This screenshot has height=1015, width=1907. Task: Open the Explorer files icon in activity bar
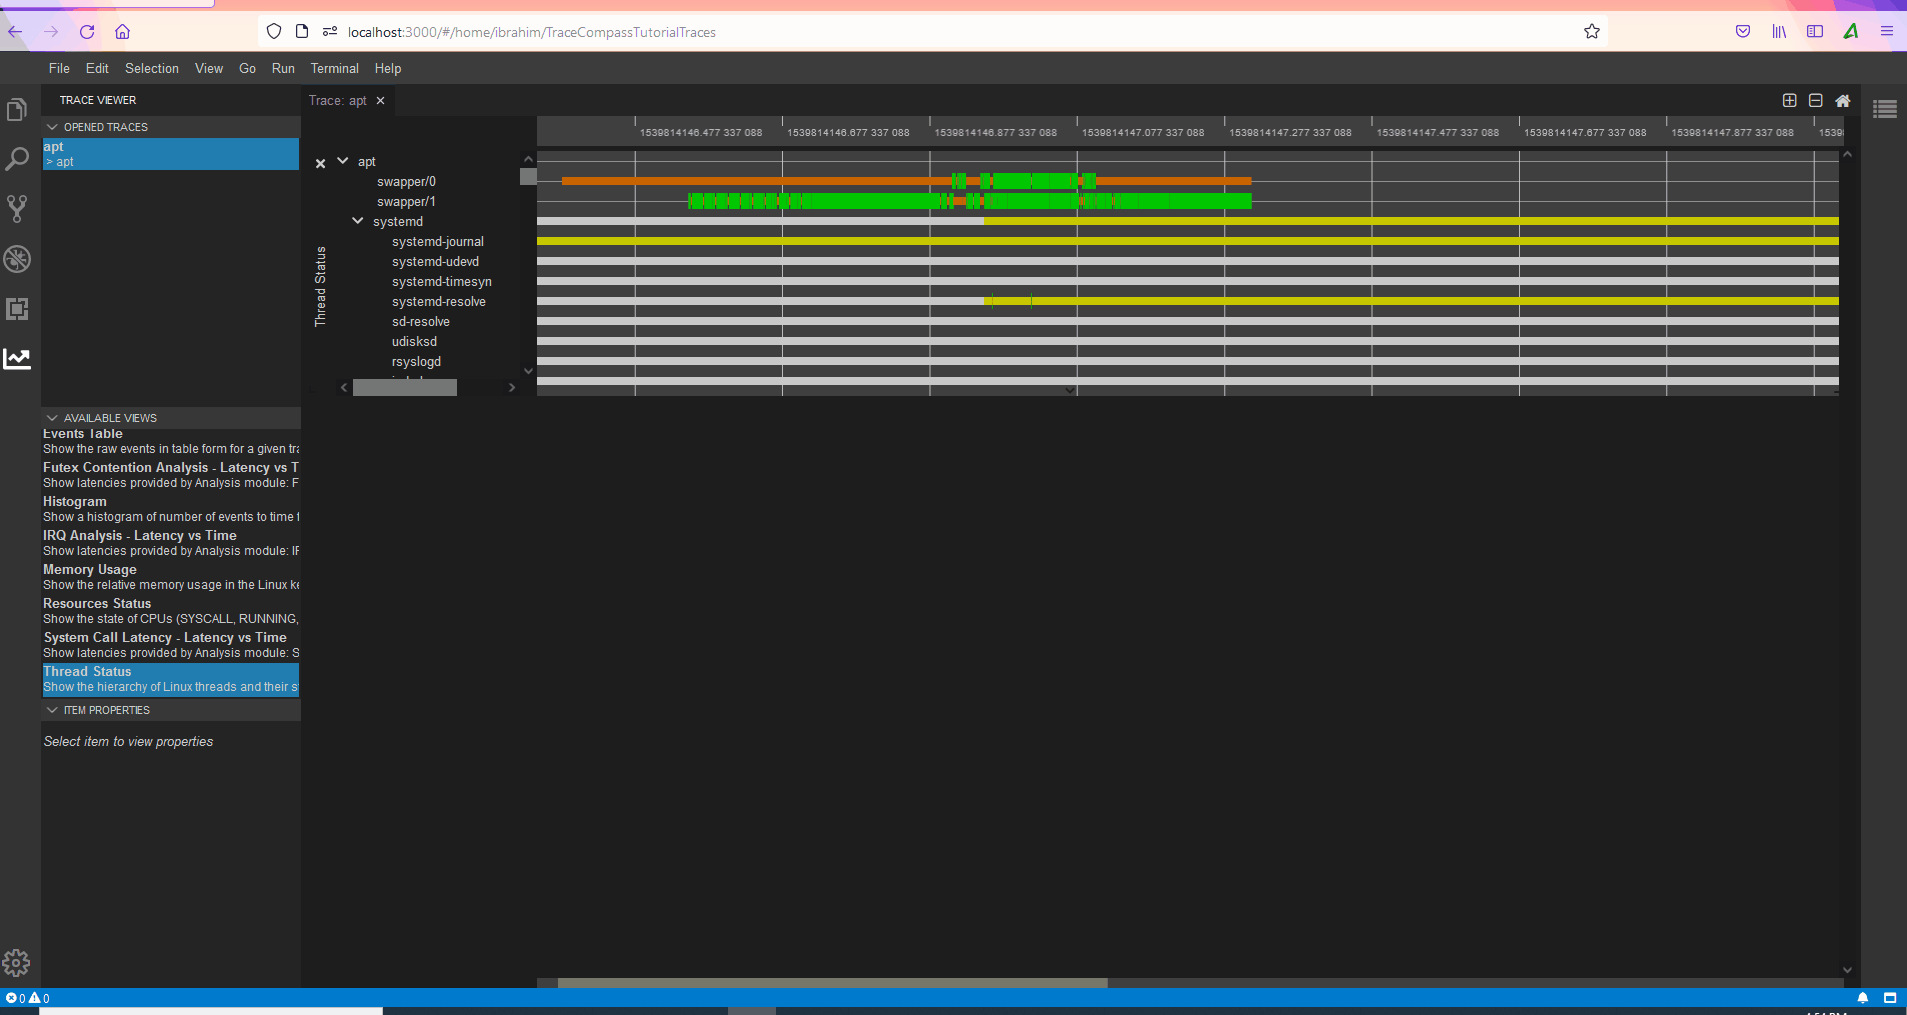[x=17, y=110]
